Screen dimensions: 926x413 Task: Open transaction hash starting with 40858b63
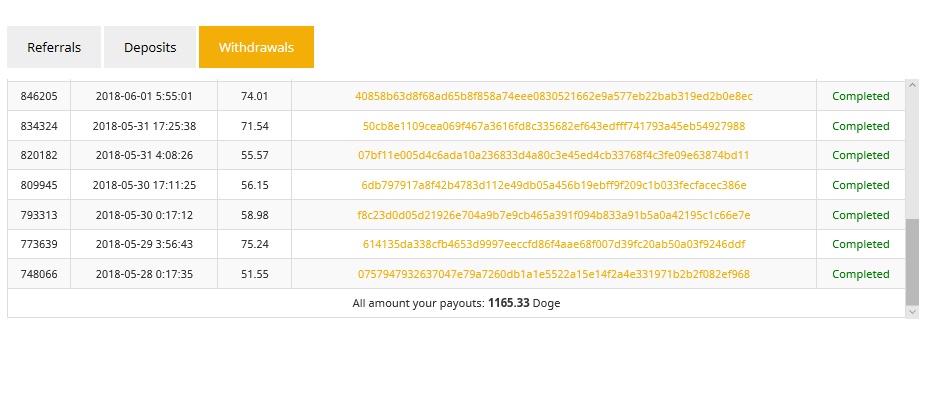[554, 96]
